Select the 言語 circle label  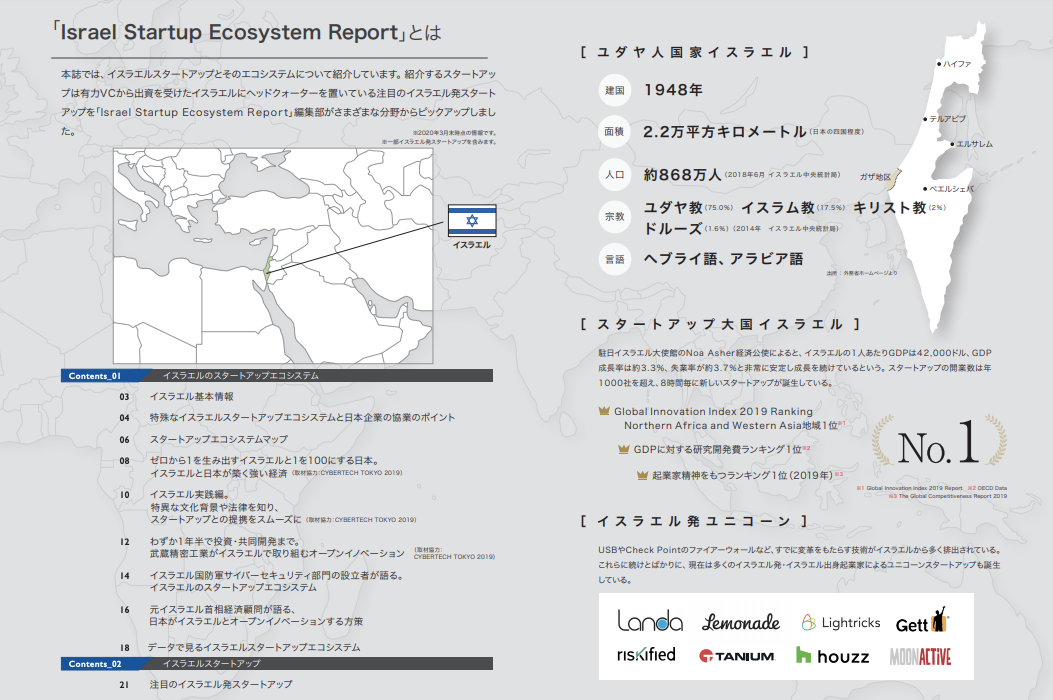pyautogui.click(x=614, y=259)
